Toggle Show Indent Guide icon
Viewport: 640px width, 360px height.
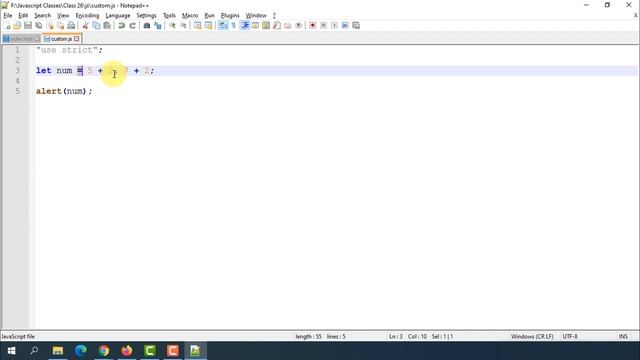[x=244, y=25]
